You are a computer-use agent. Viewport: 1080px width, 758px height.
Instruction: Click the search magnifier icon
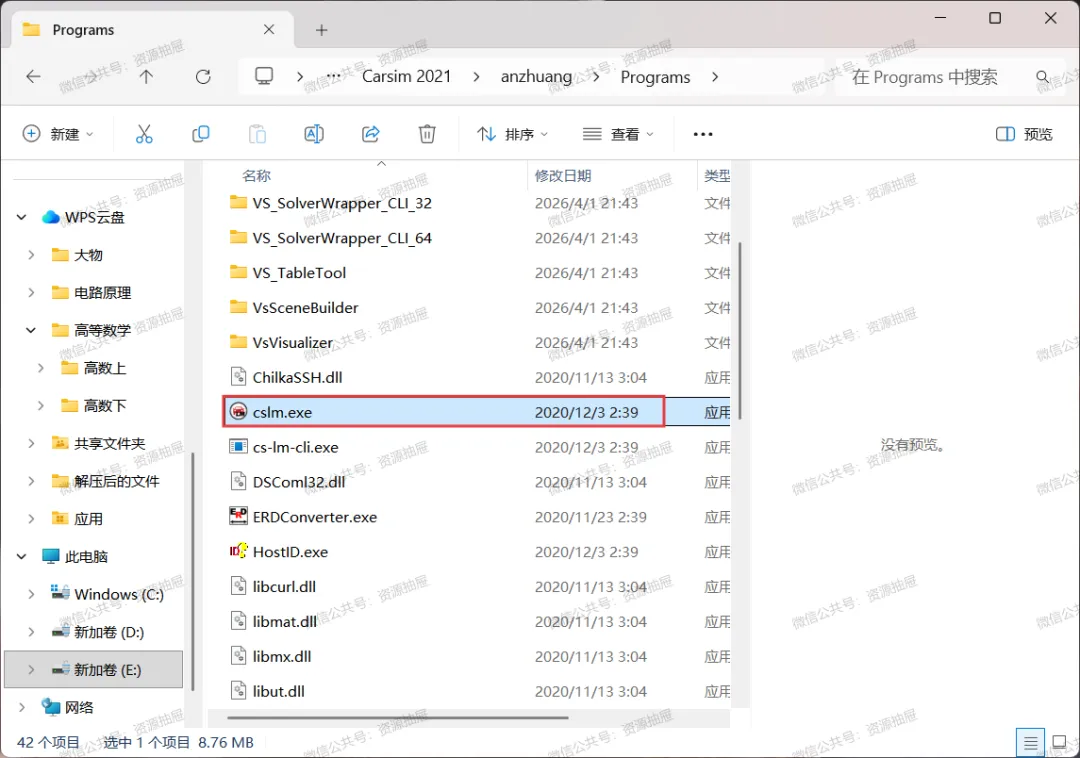coord(1043,76)
